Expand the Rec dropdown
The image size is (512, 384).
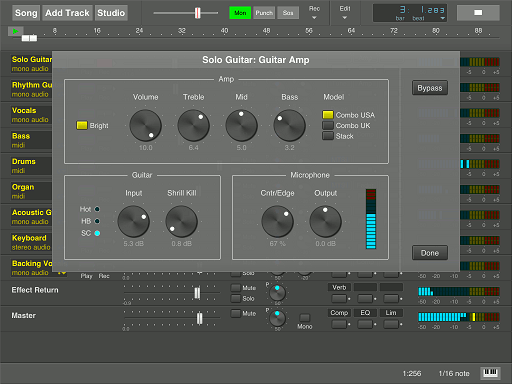point(314,13)
